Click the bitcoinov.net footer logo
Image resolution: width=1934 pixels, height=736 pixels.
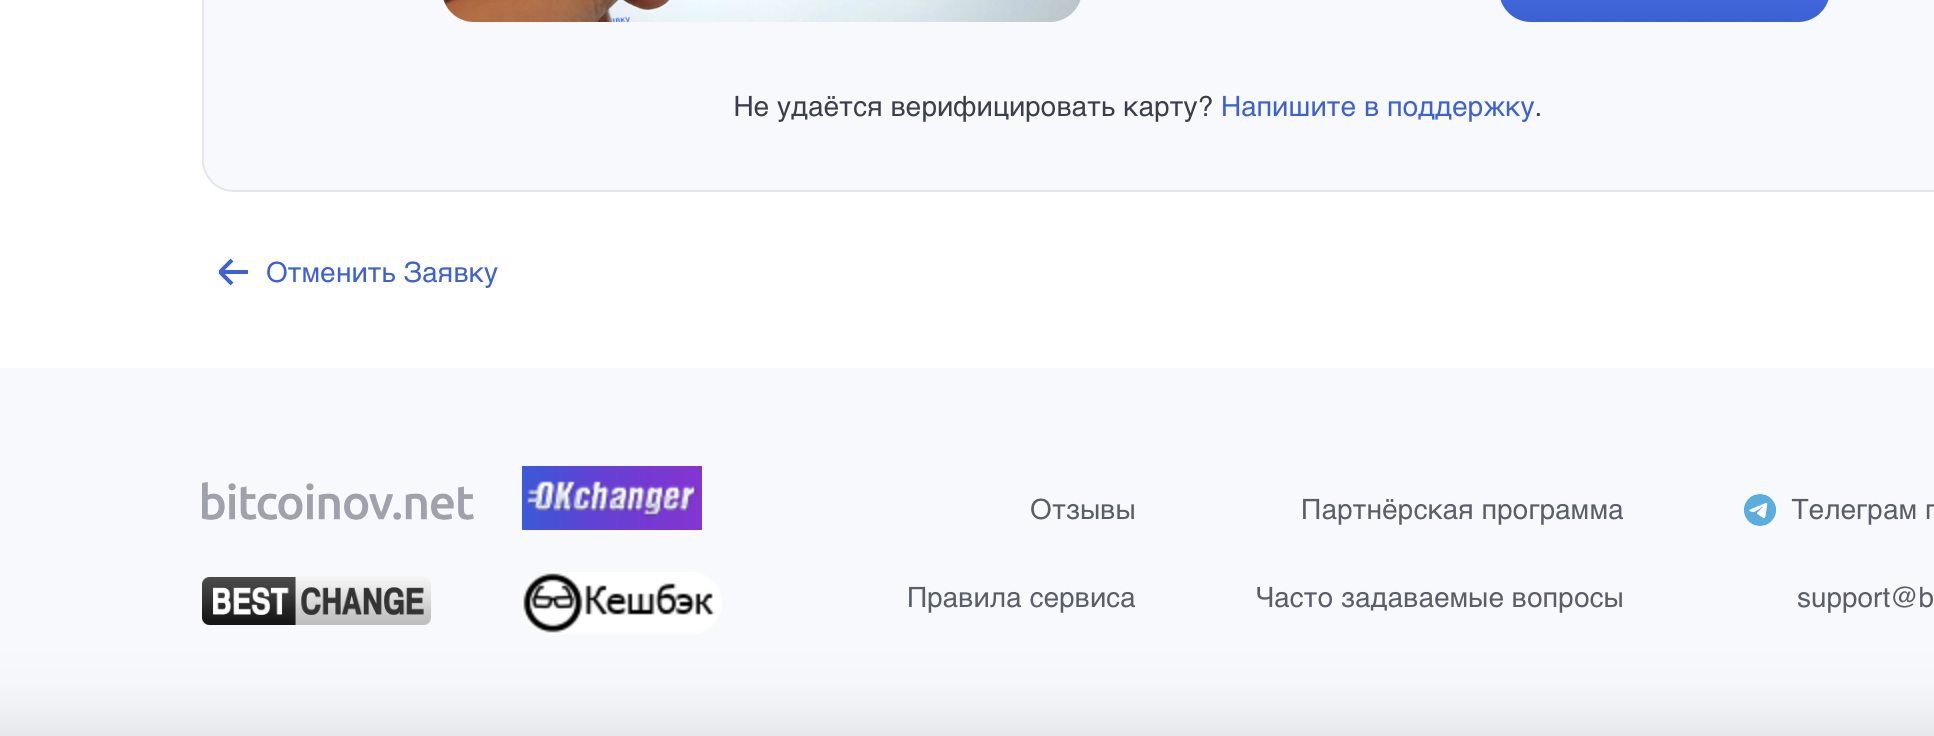[x=337, y=503]
